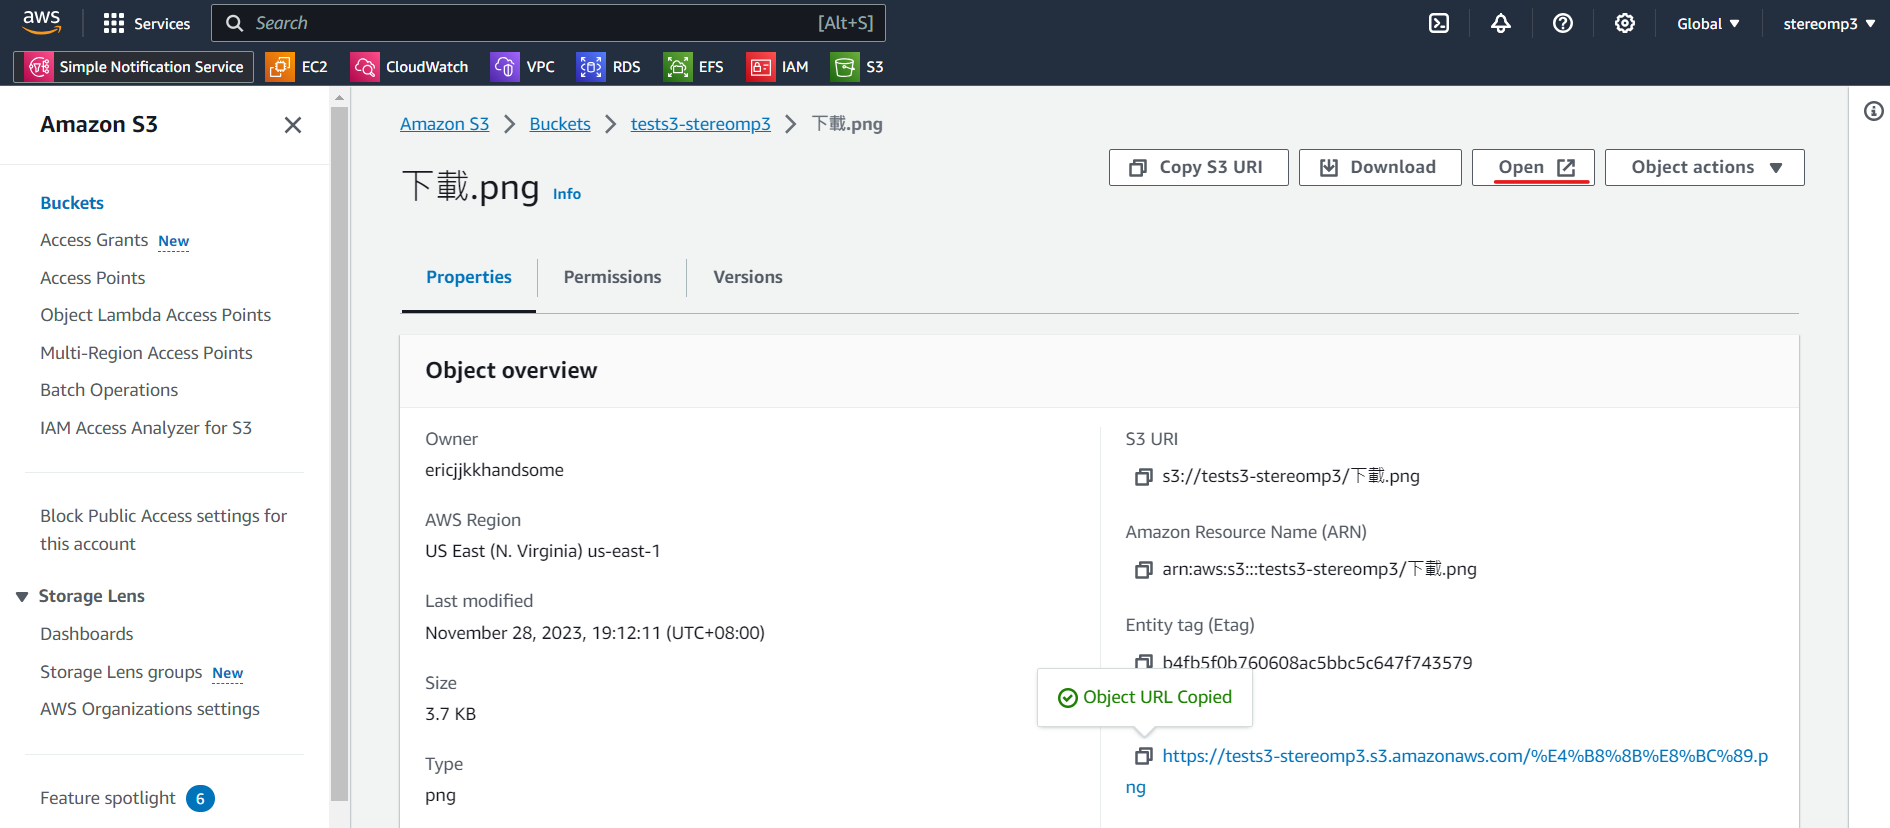Viewport: 1890px width, 828px height.
Task: Open Storage Lens groups
Action: click(x=121, y=672)
